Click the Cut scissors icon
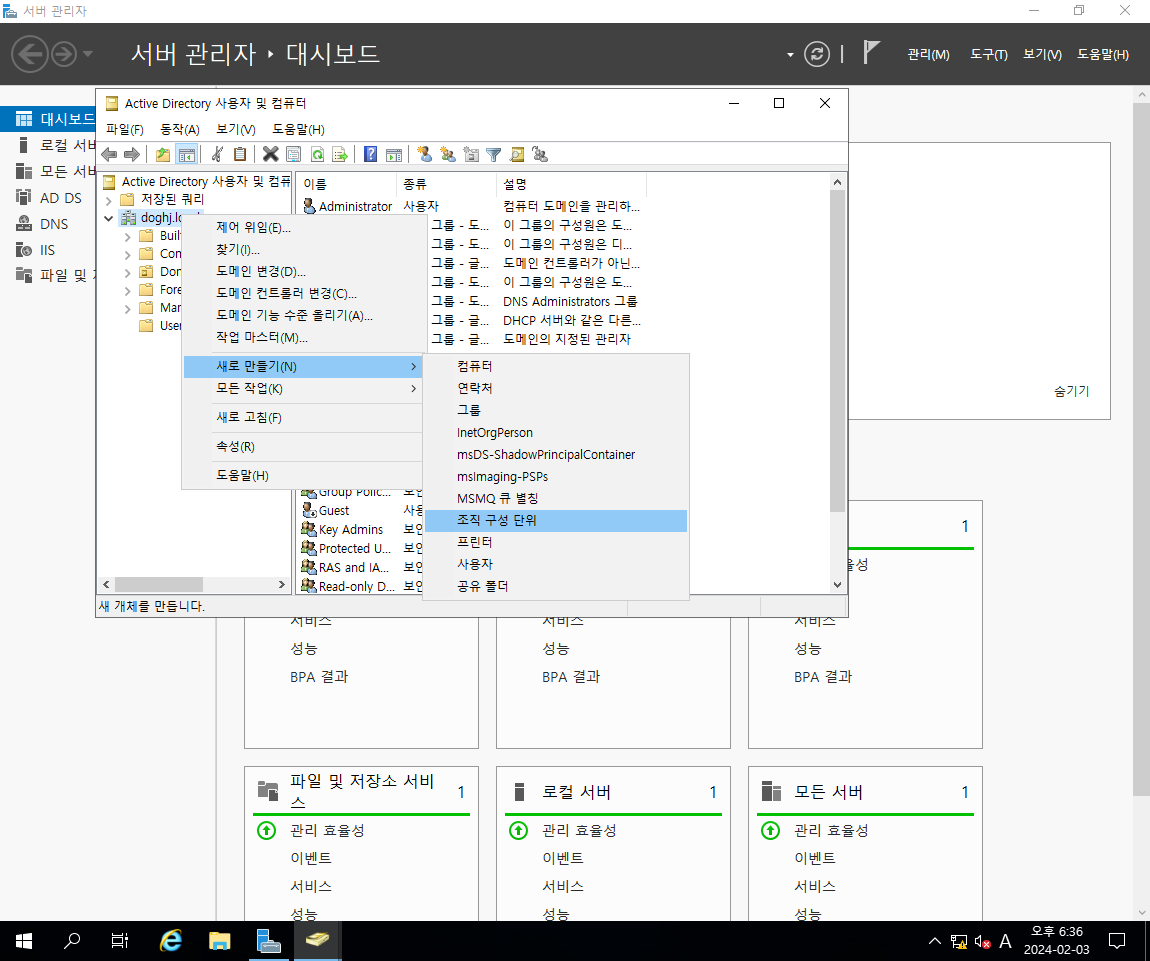The width and height of the screenshot is (1150, 961). click(x=217, y=154)
